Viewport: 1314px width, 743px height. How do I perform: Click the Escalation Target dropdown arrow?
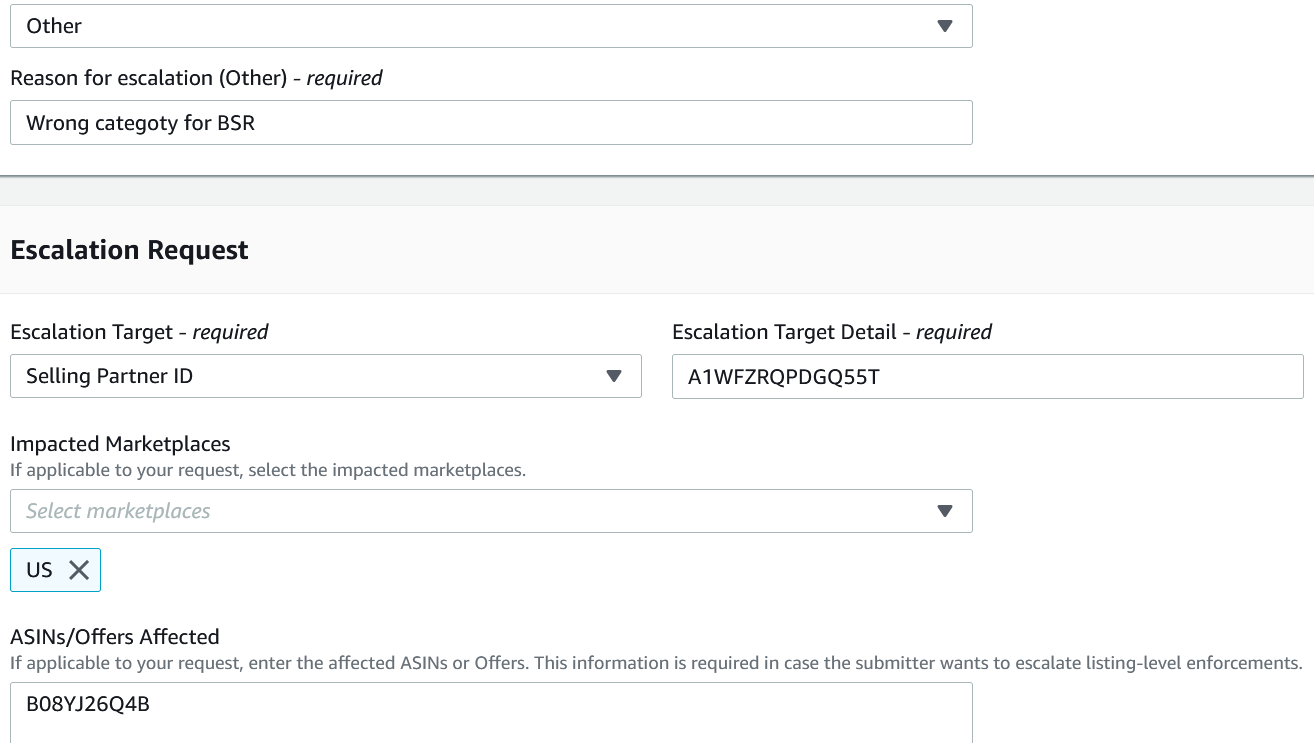[x=614, y=376]
